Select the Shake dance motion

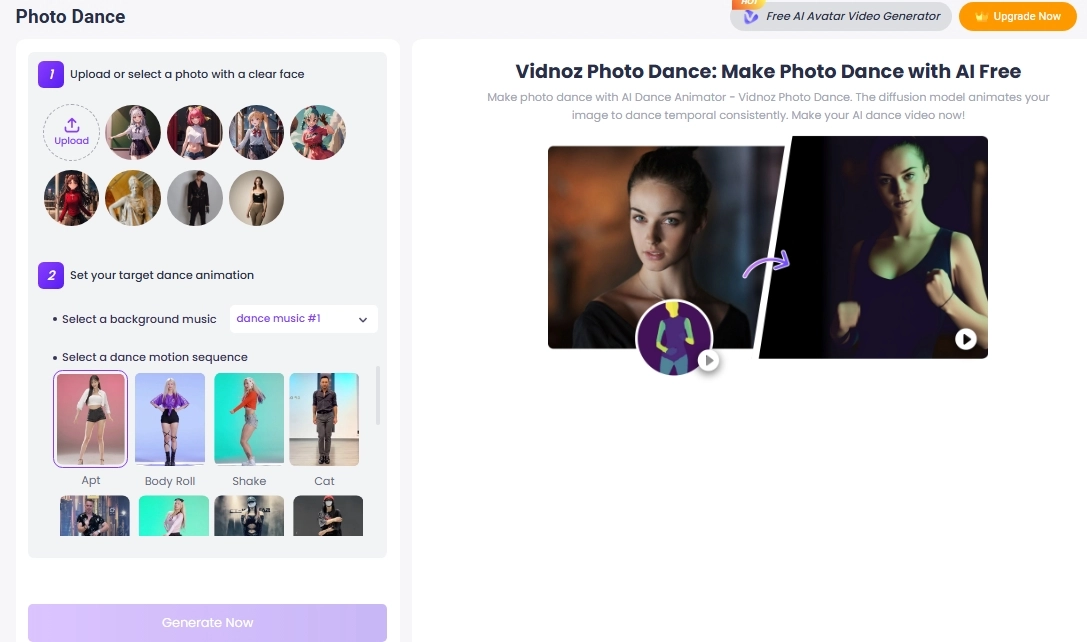(249, 418)
